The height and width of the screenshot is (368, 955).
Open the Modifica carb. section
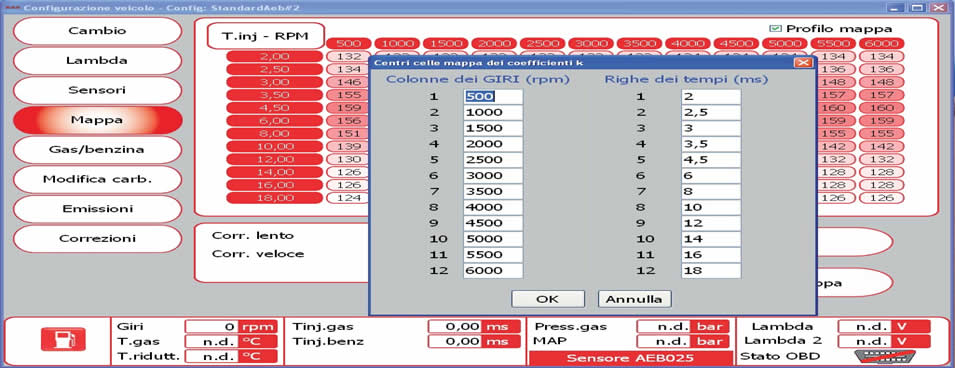[97, 179]
